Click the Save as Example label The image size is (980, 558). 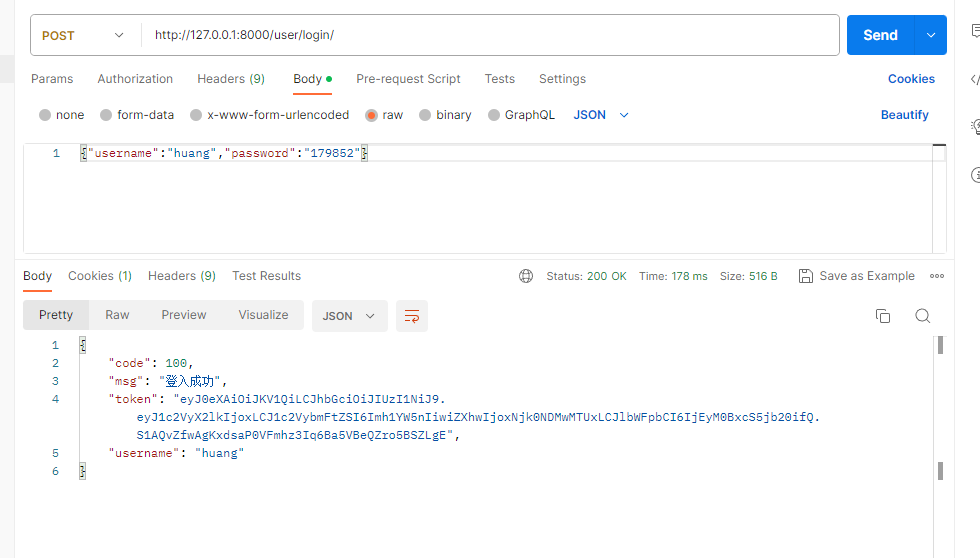(867, 276)
